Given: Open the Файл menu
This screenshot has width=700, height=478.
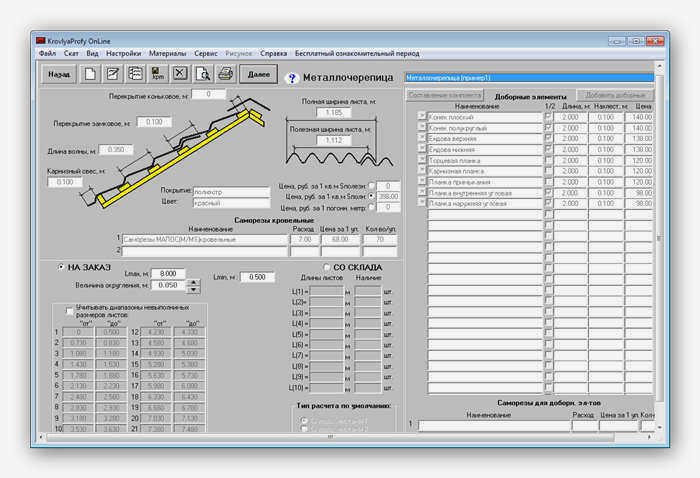Looking at the screenshot, I should (47, 53).
